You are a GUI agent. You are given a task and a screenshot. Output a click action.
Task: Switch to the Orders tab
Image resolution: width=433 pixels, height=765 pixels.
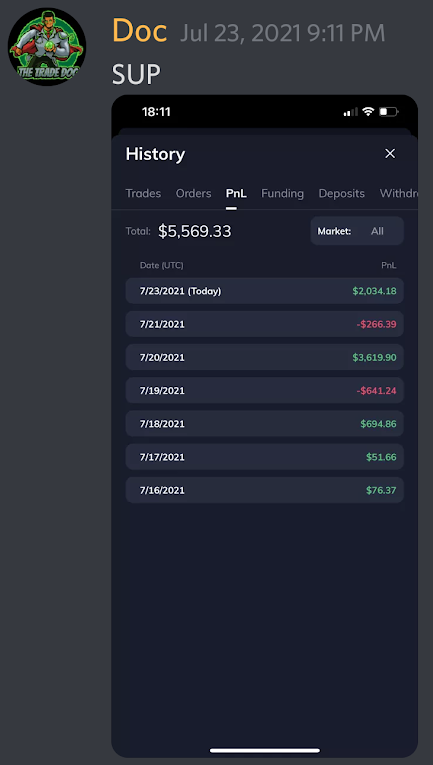(194, 193)
